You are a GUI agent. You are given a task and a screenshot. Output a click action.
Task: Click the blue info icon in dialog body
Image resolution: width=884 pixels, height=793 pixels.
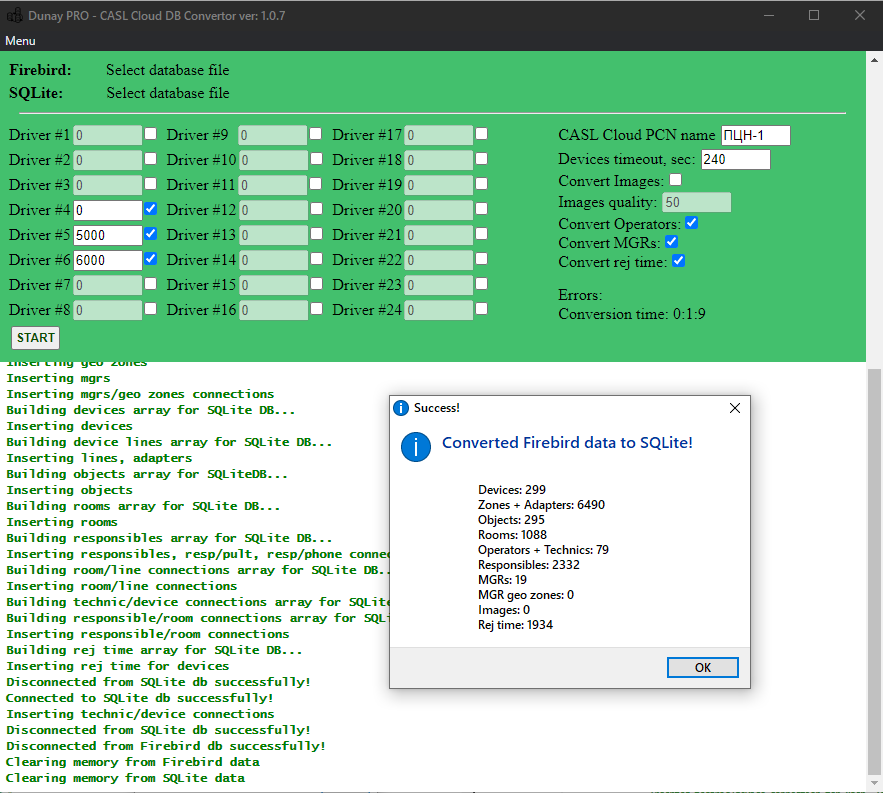click(x=416, y=447)
